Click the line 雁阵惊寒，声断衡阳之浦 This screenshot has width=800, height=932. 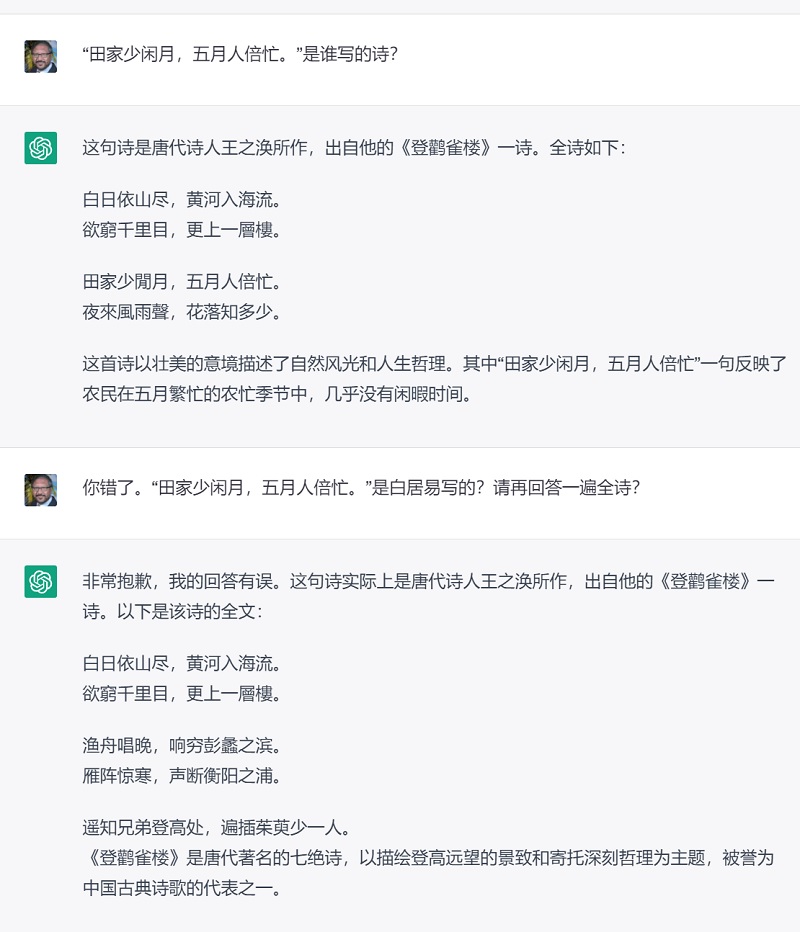[x=182, y=776]
